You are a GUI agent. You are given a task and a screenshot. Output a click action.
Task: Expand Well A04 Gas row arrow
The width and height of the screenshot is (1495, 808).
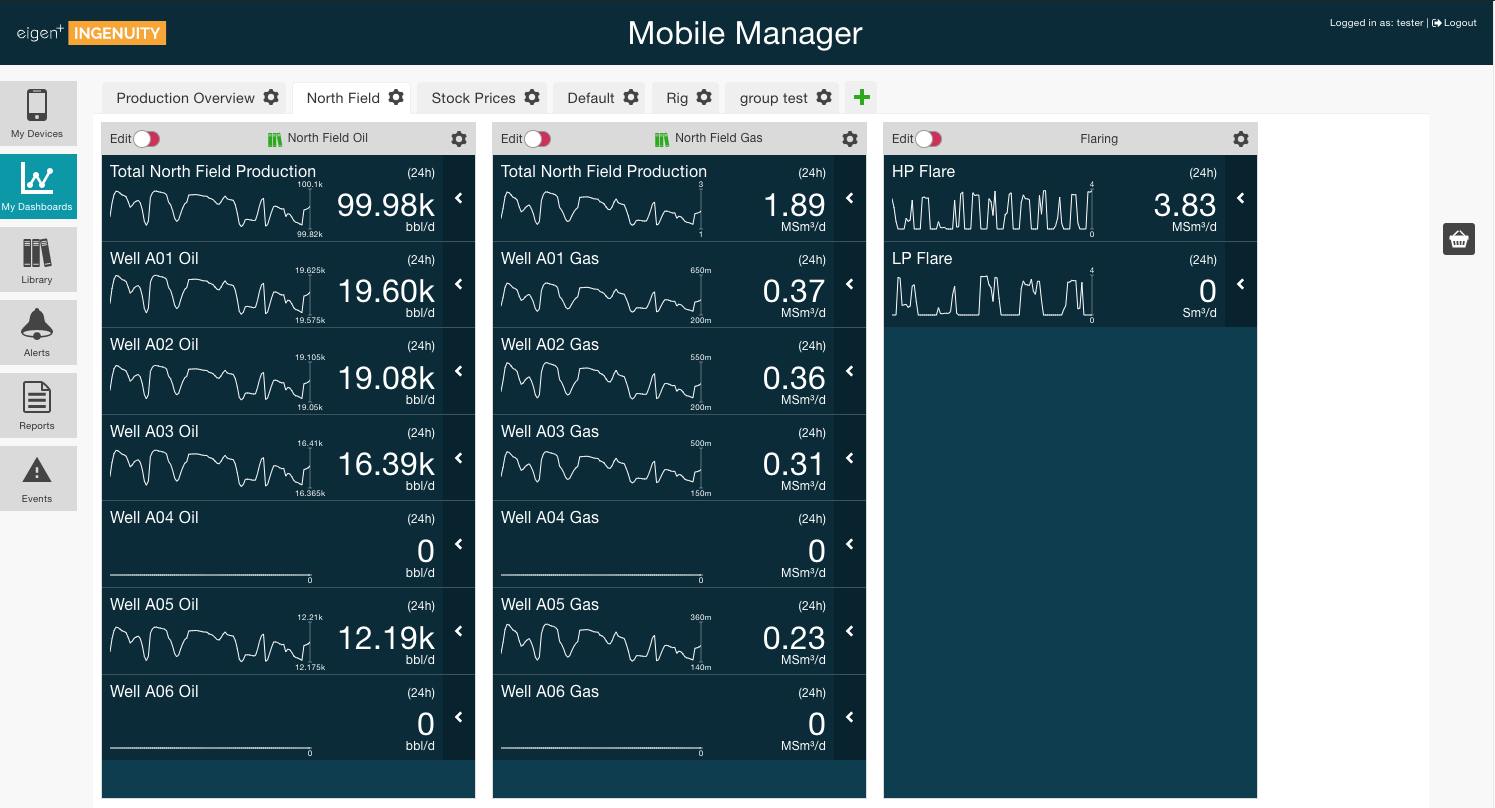click(850, 544)
